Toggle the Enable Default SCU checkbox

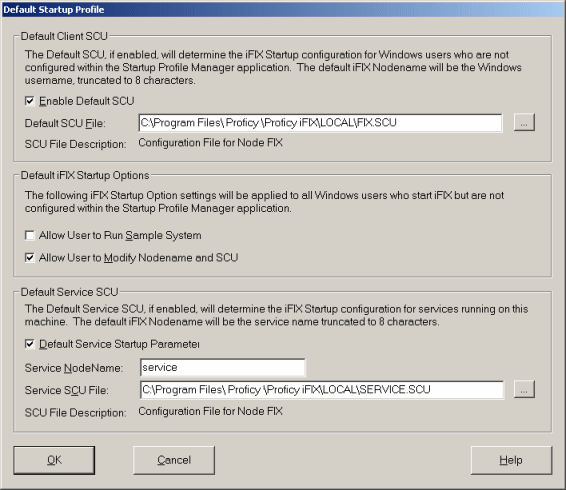pyautogui.click(x=30, y=101)
